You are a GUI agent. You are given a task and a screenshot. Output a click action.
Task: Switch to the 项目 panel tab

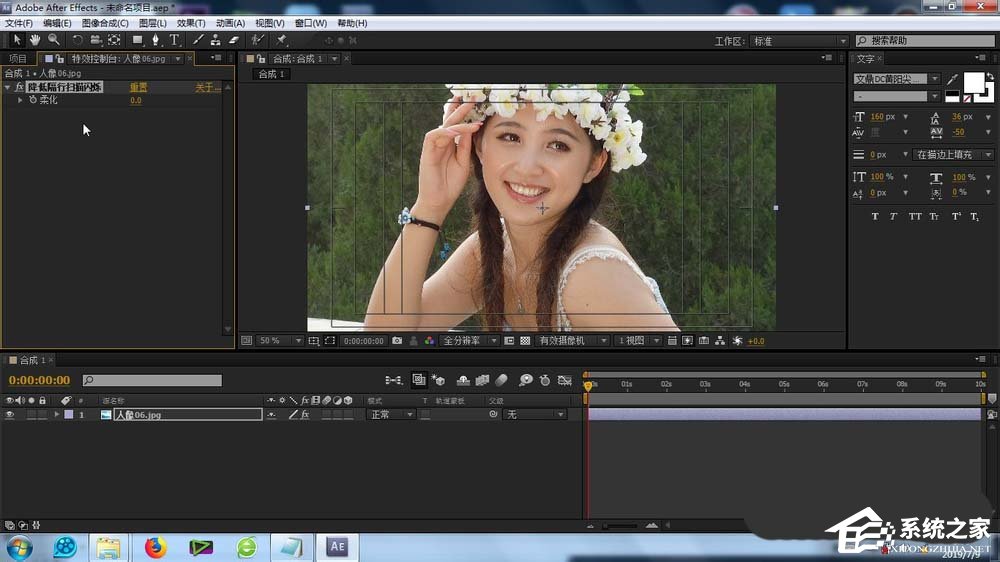click(18, 59)
